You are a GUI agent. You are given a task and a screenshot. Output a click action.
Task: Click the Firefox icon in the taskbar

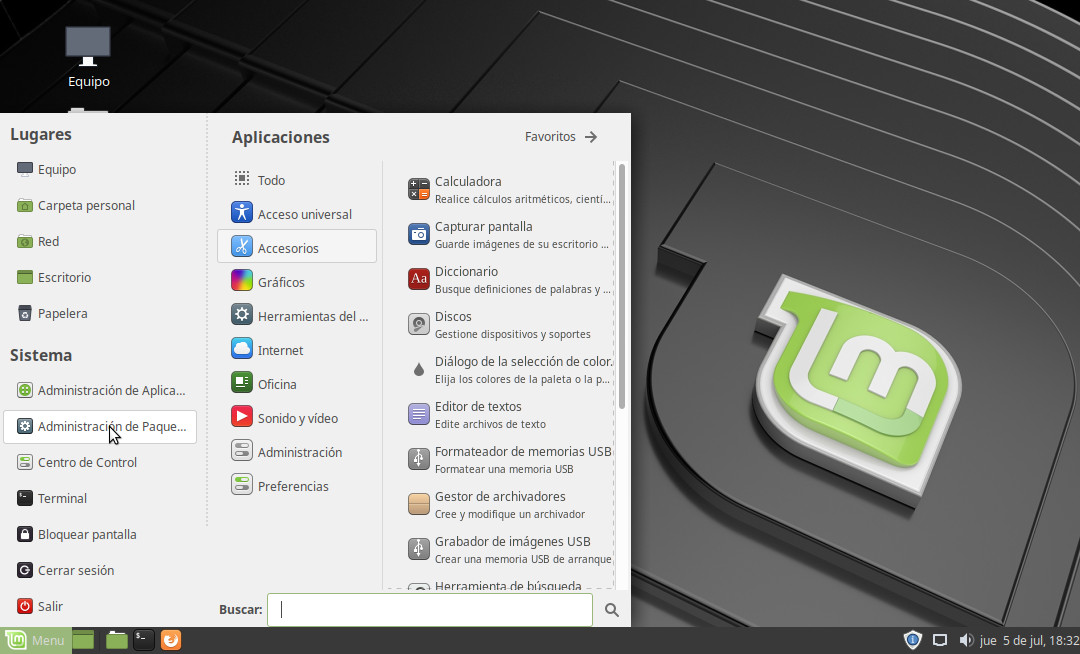[x=171, y=640]
